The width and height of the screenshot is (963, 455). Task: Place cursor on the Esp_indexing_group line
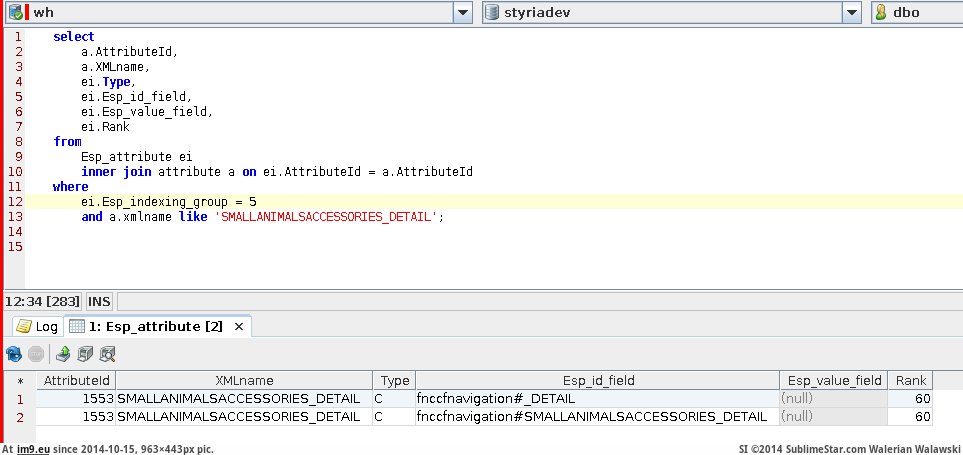(169, 201)
